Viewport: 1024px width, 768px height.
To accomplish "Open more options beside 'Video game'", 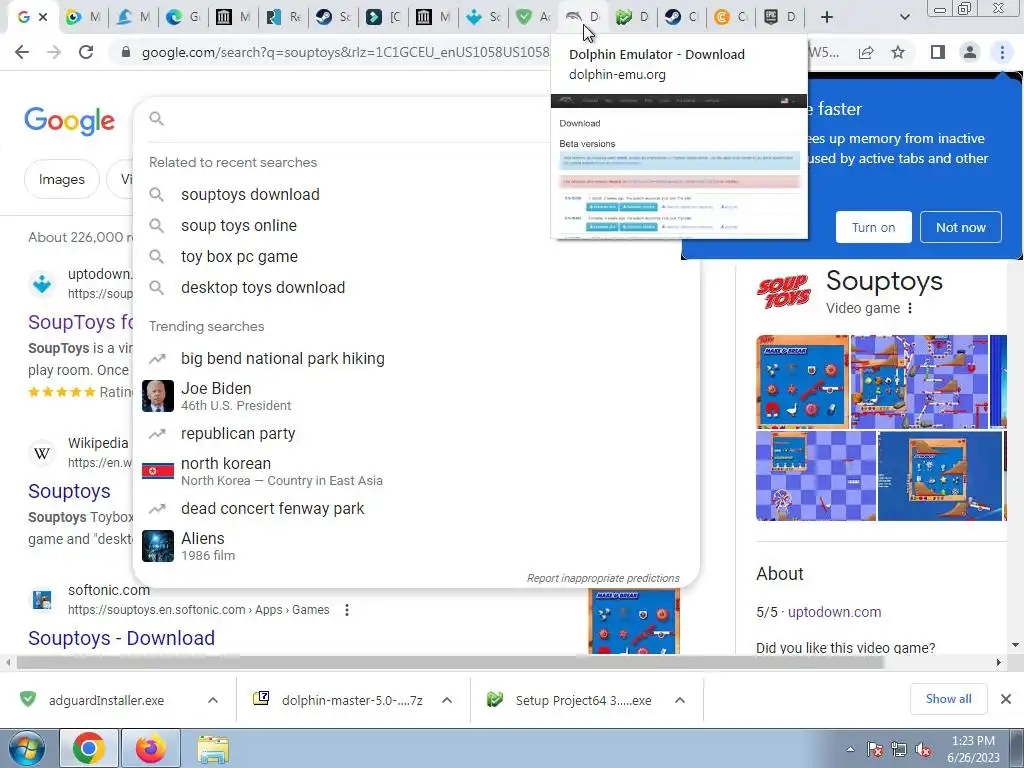I will click(910, 308).
